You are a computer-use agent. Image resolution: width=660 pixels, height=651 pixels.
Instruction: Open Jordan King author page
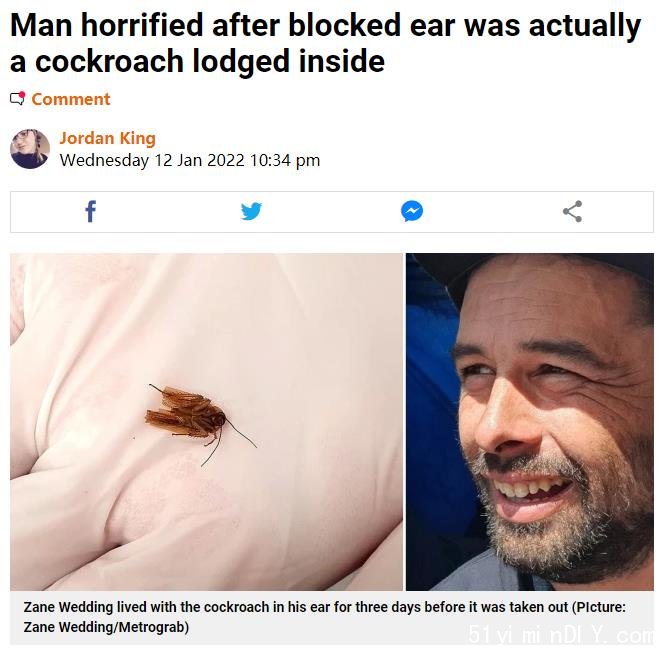coord(108,138)
